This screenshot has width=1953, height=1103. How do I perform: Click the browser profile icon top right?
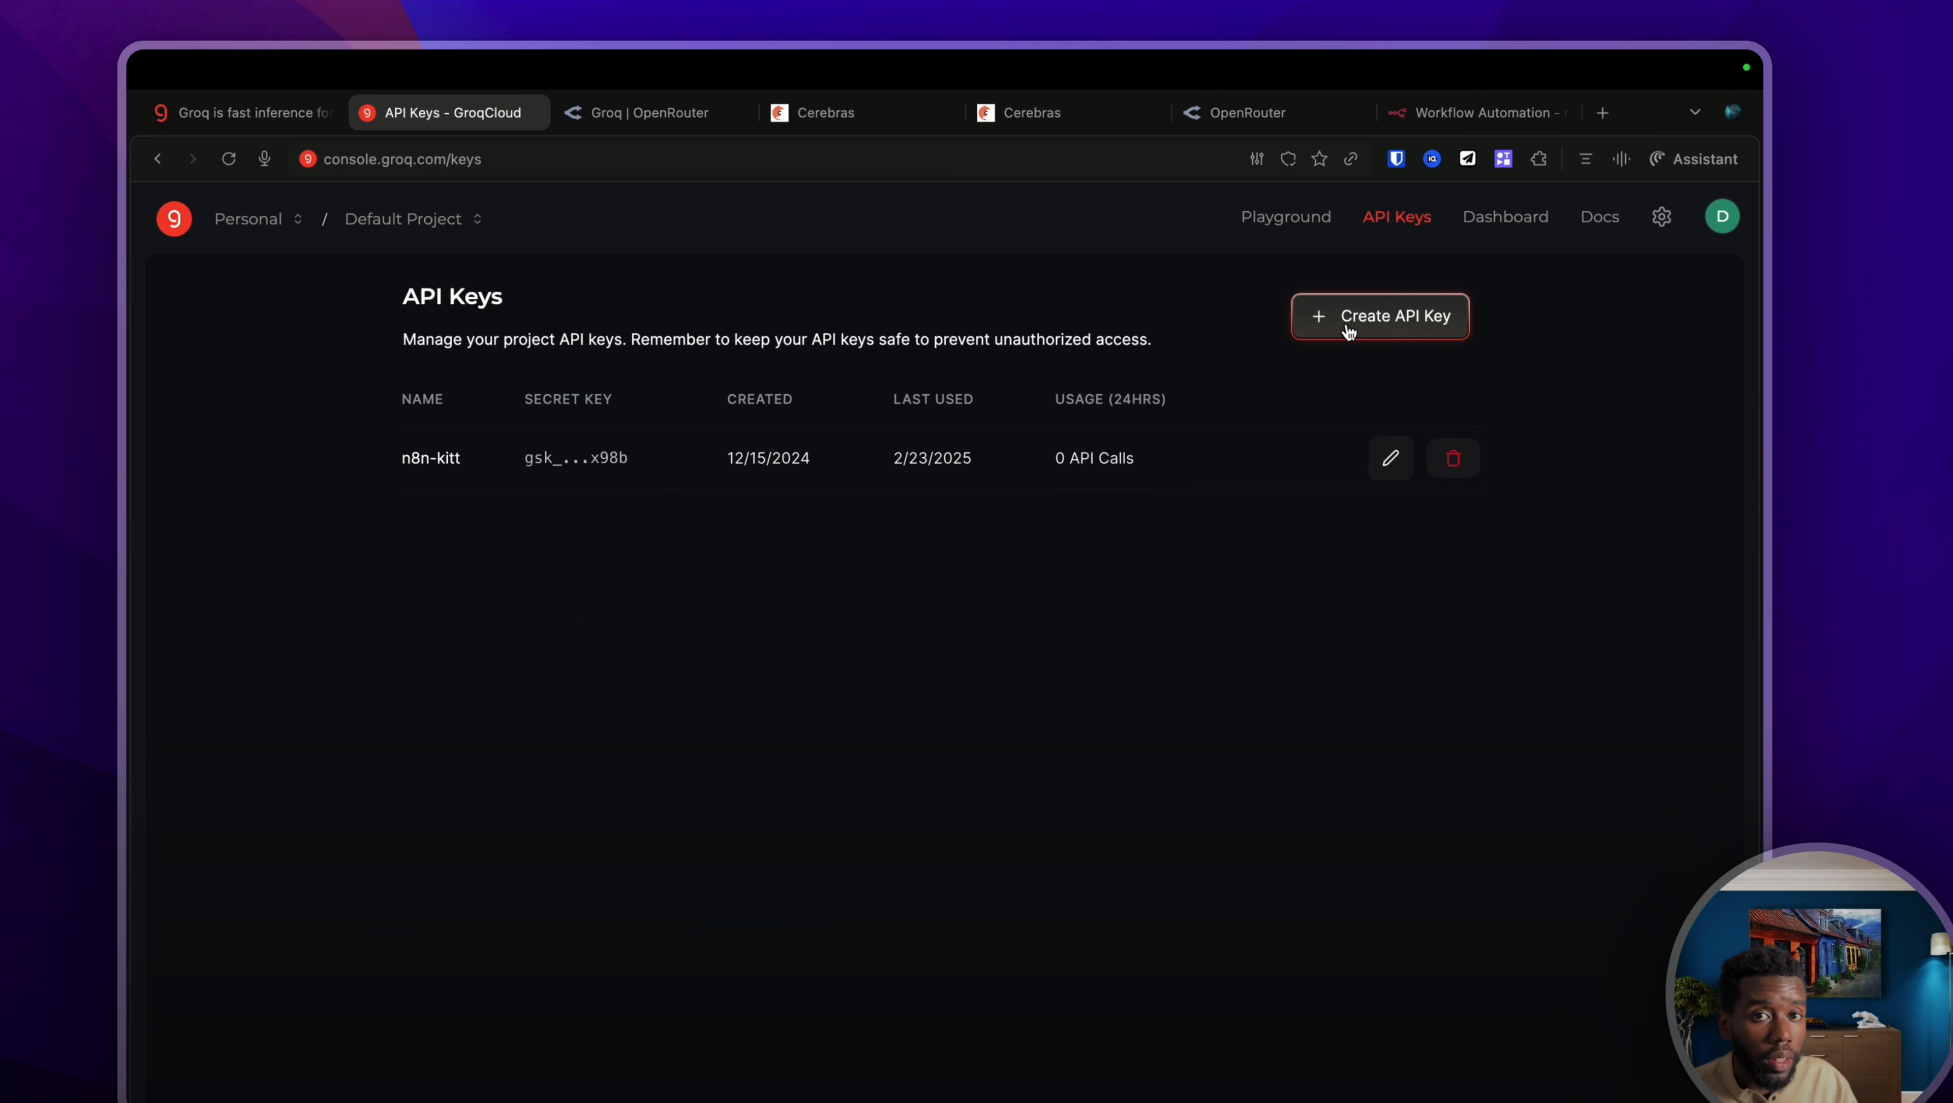pyautogui.click(x=1732, y=112)
